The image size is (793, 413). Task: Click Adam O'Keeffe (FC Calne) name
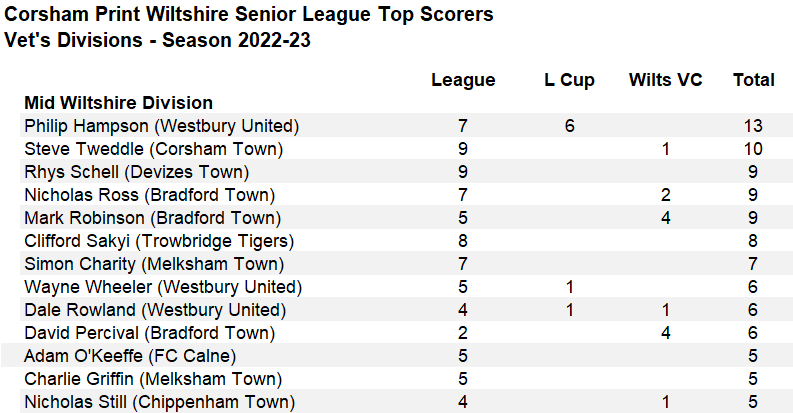click(130, 356)
